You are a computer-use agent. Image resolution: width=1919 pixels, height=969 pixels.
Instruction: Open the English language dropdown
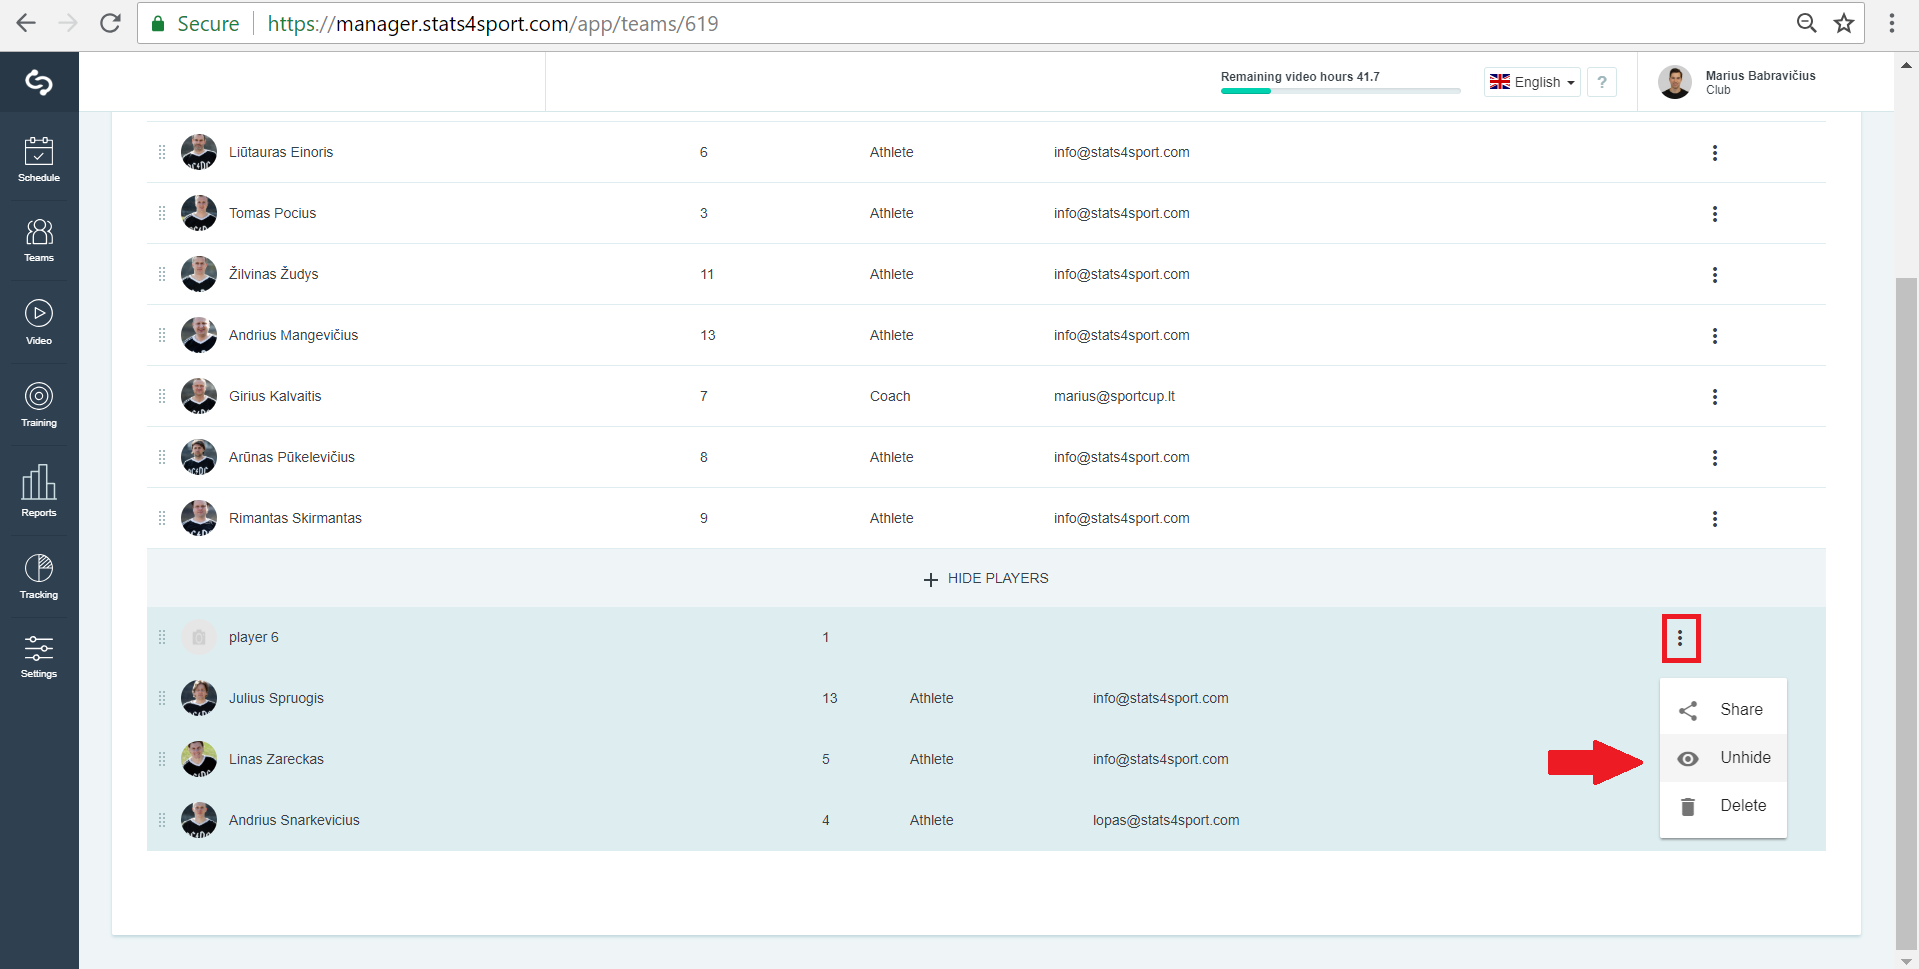click(x=1532, y=82)
